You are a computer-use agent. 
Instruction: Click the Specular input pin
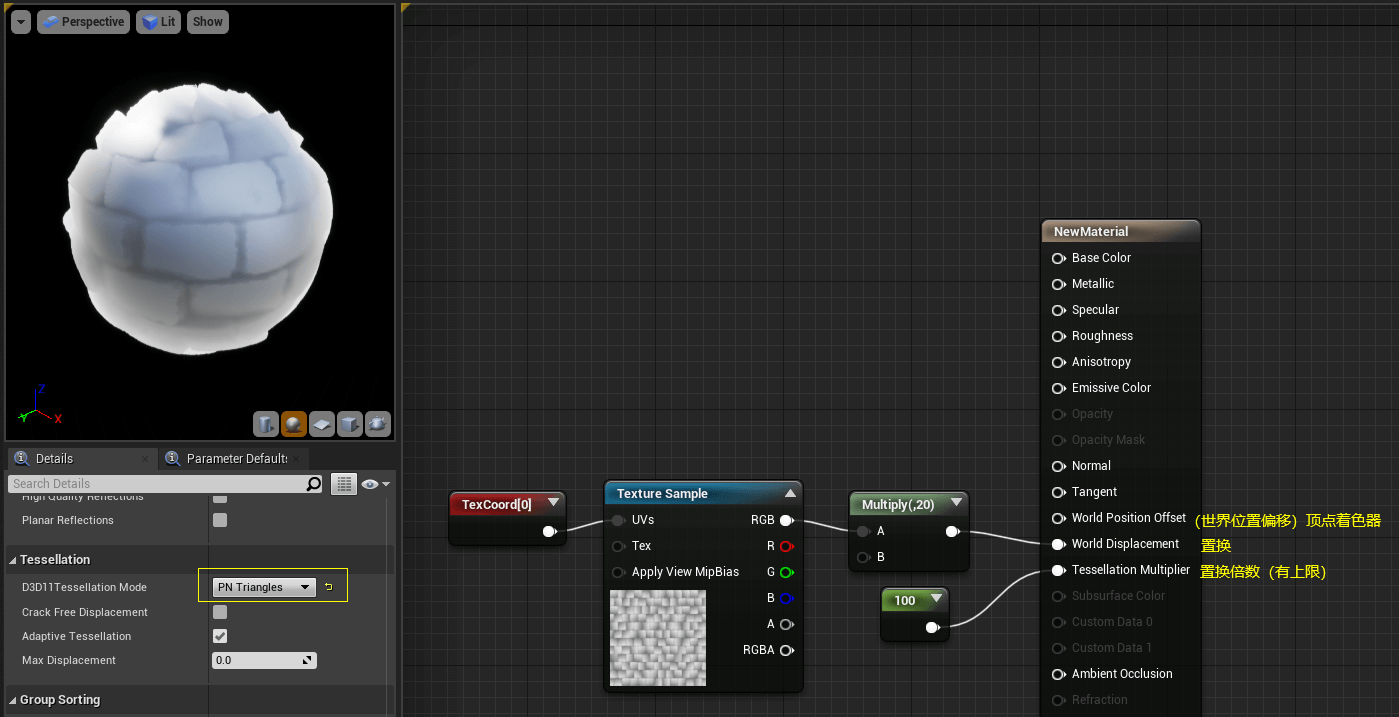point(1059,310)
